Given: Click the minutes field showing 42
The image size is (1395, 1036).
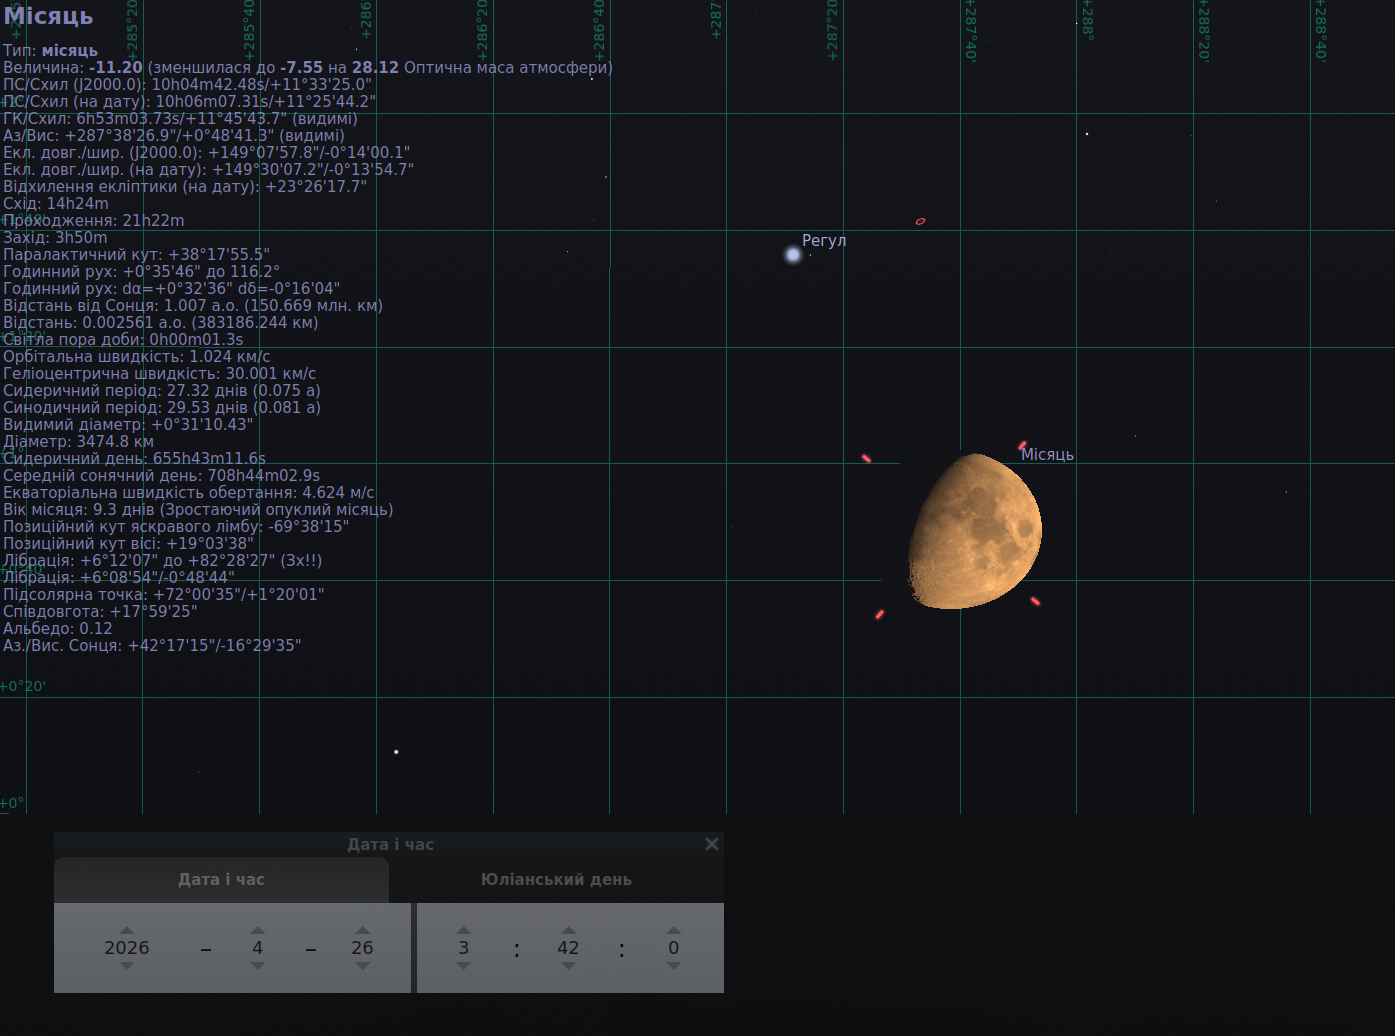Looking at the screenshot, I should (568, 948).
